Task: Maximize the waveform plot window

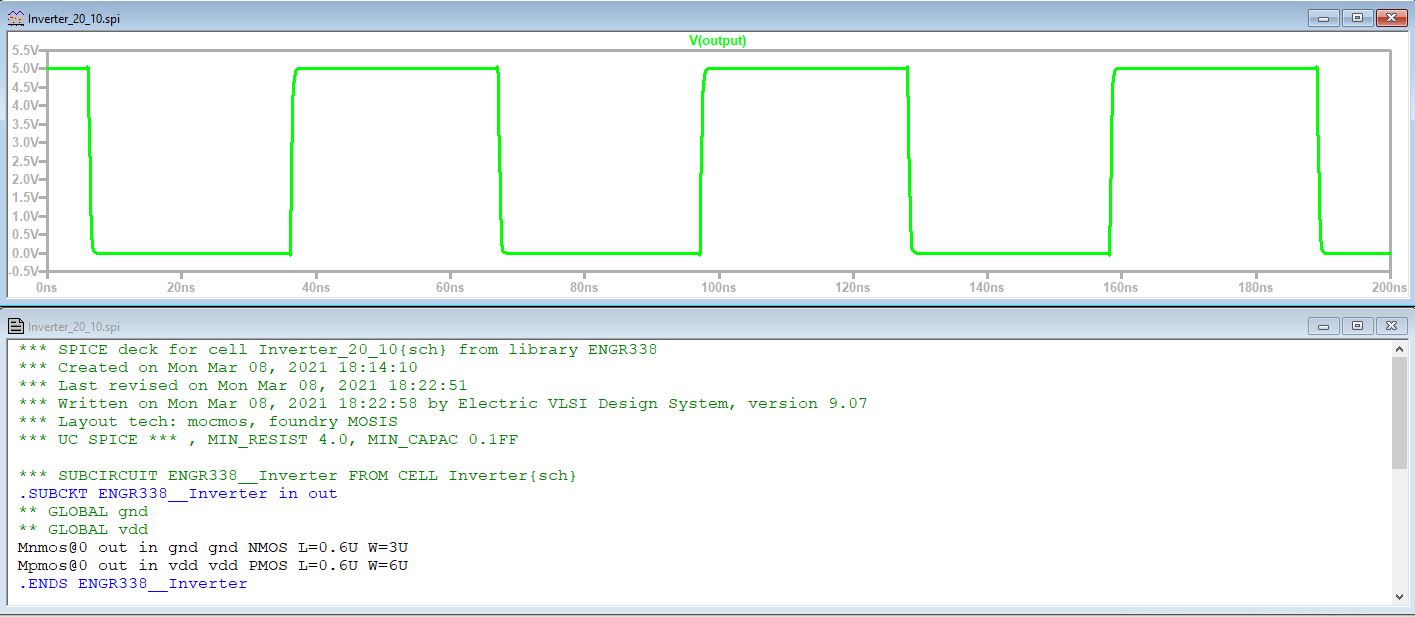Action: pos(1357,18)
